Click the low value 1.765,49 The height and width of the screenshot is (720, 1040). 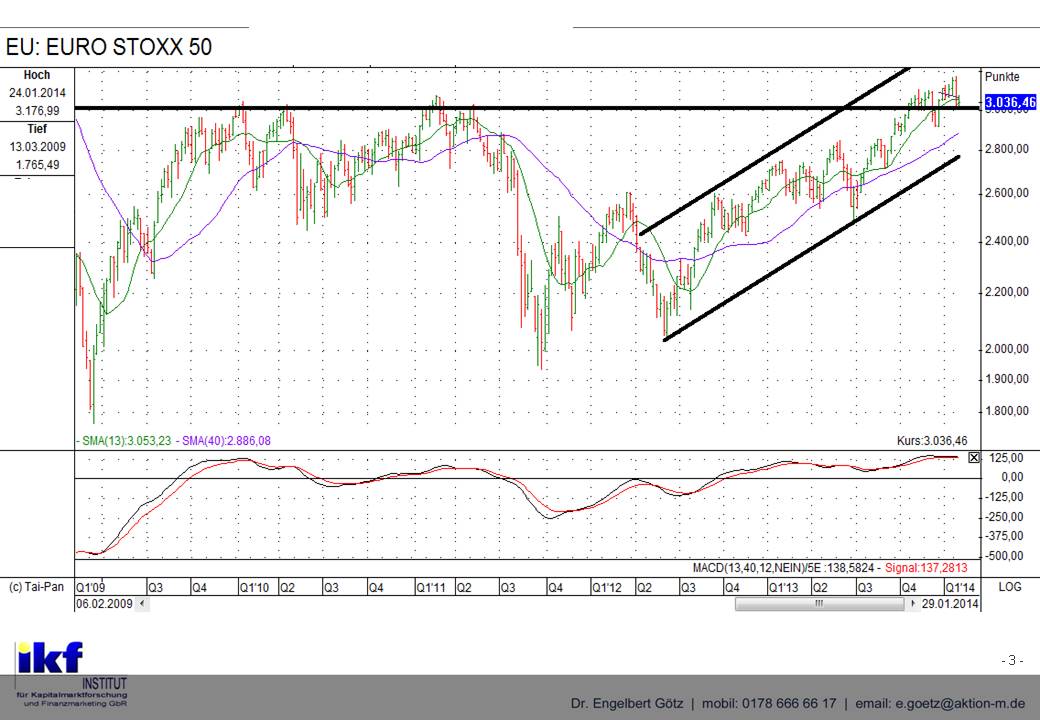(37, 164)
